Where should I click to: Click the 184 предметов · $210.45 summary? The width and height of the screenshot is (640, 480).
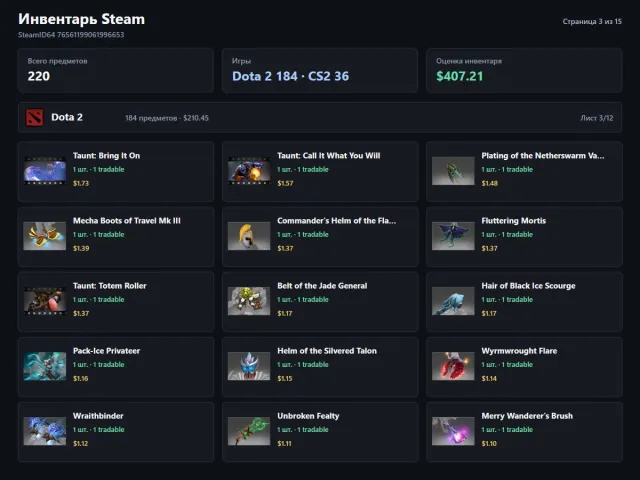[167, 118]
